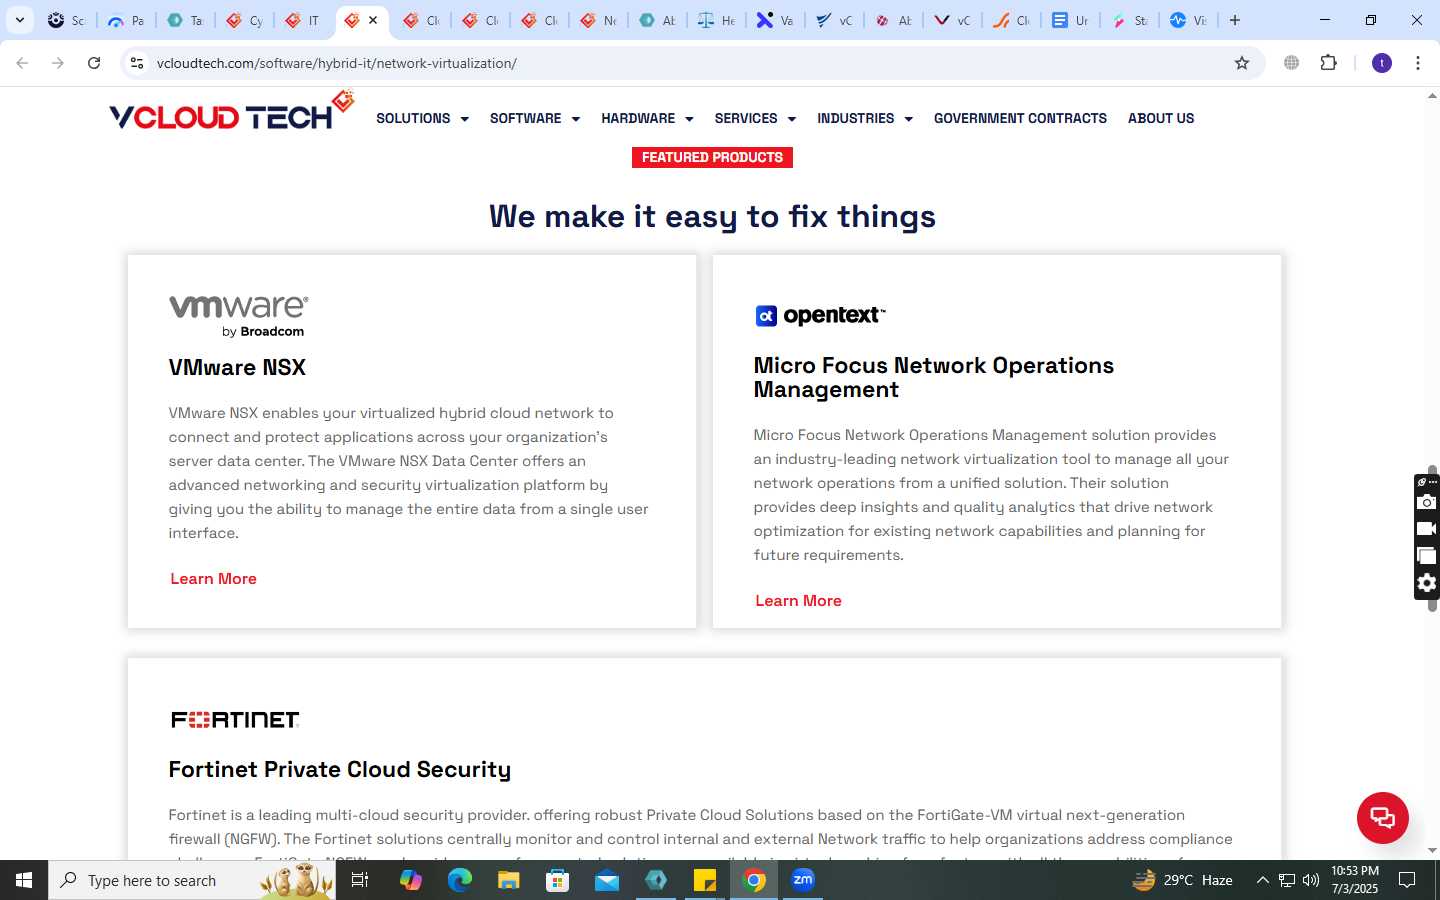Click the OpenText logo
Screen dimensions: 1440x900
tap(820, 316)
